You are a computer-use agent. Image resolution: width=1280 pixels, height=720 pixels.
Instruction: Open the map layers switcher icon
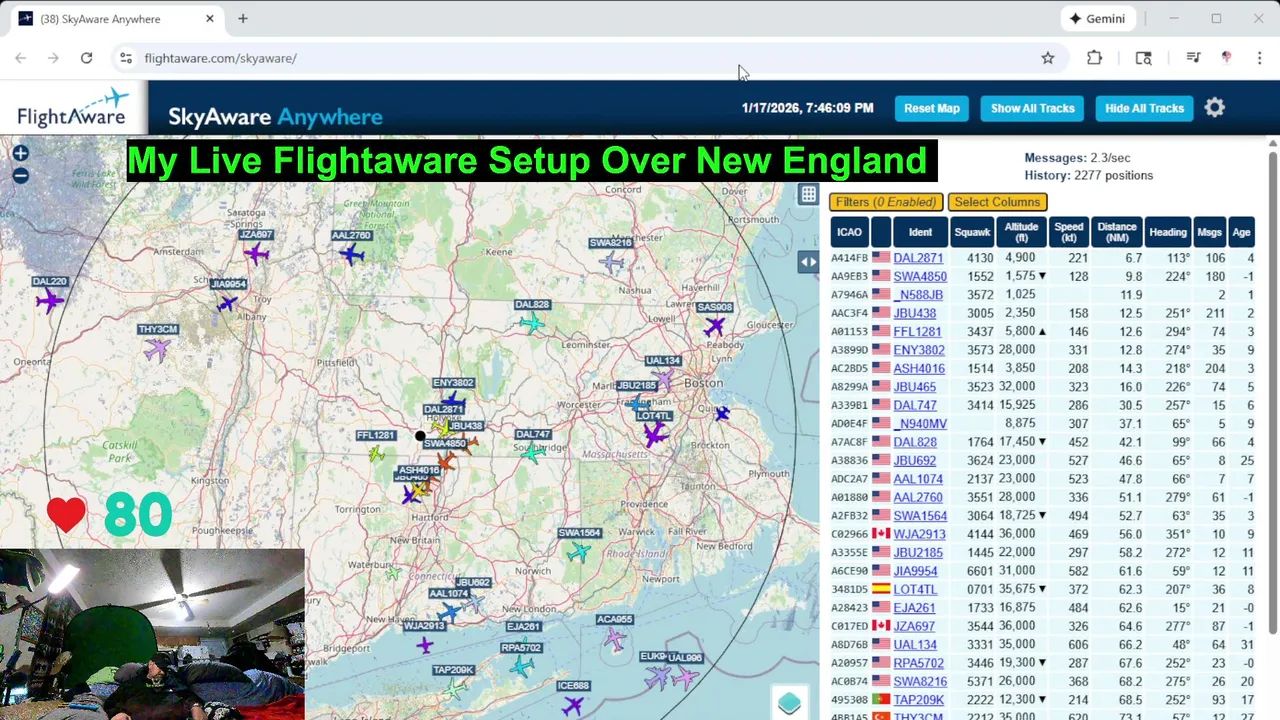point(789,703)
